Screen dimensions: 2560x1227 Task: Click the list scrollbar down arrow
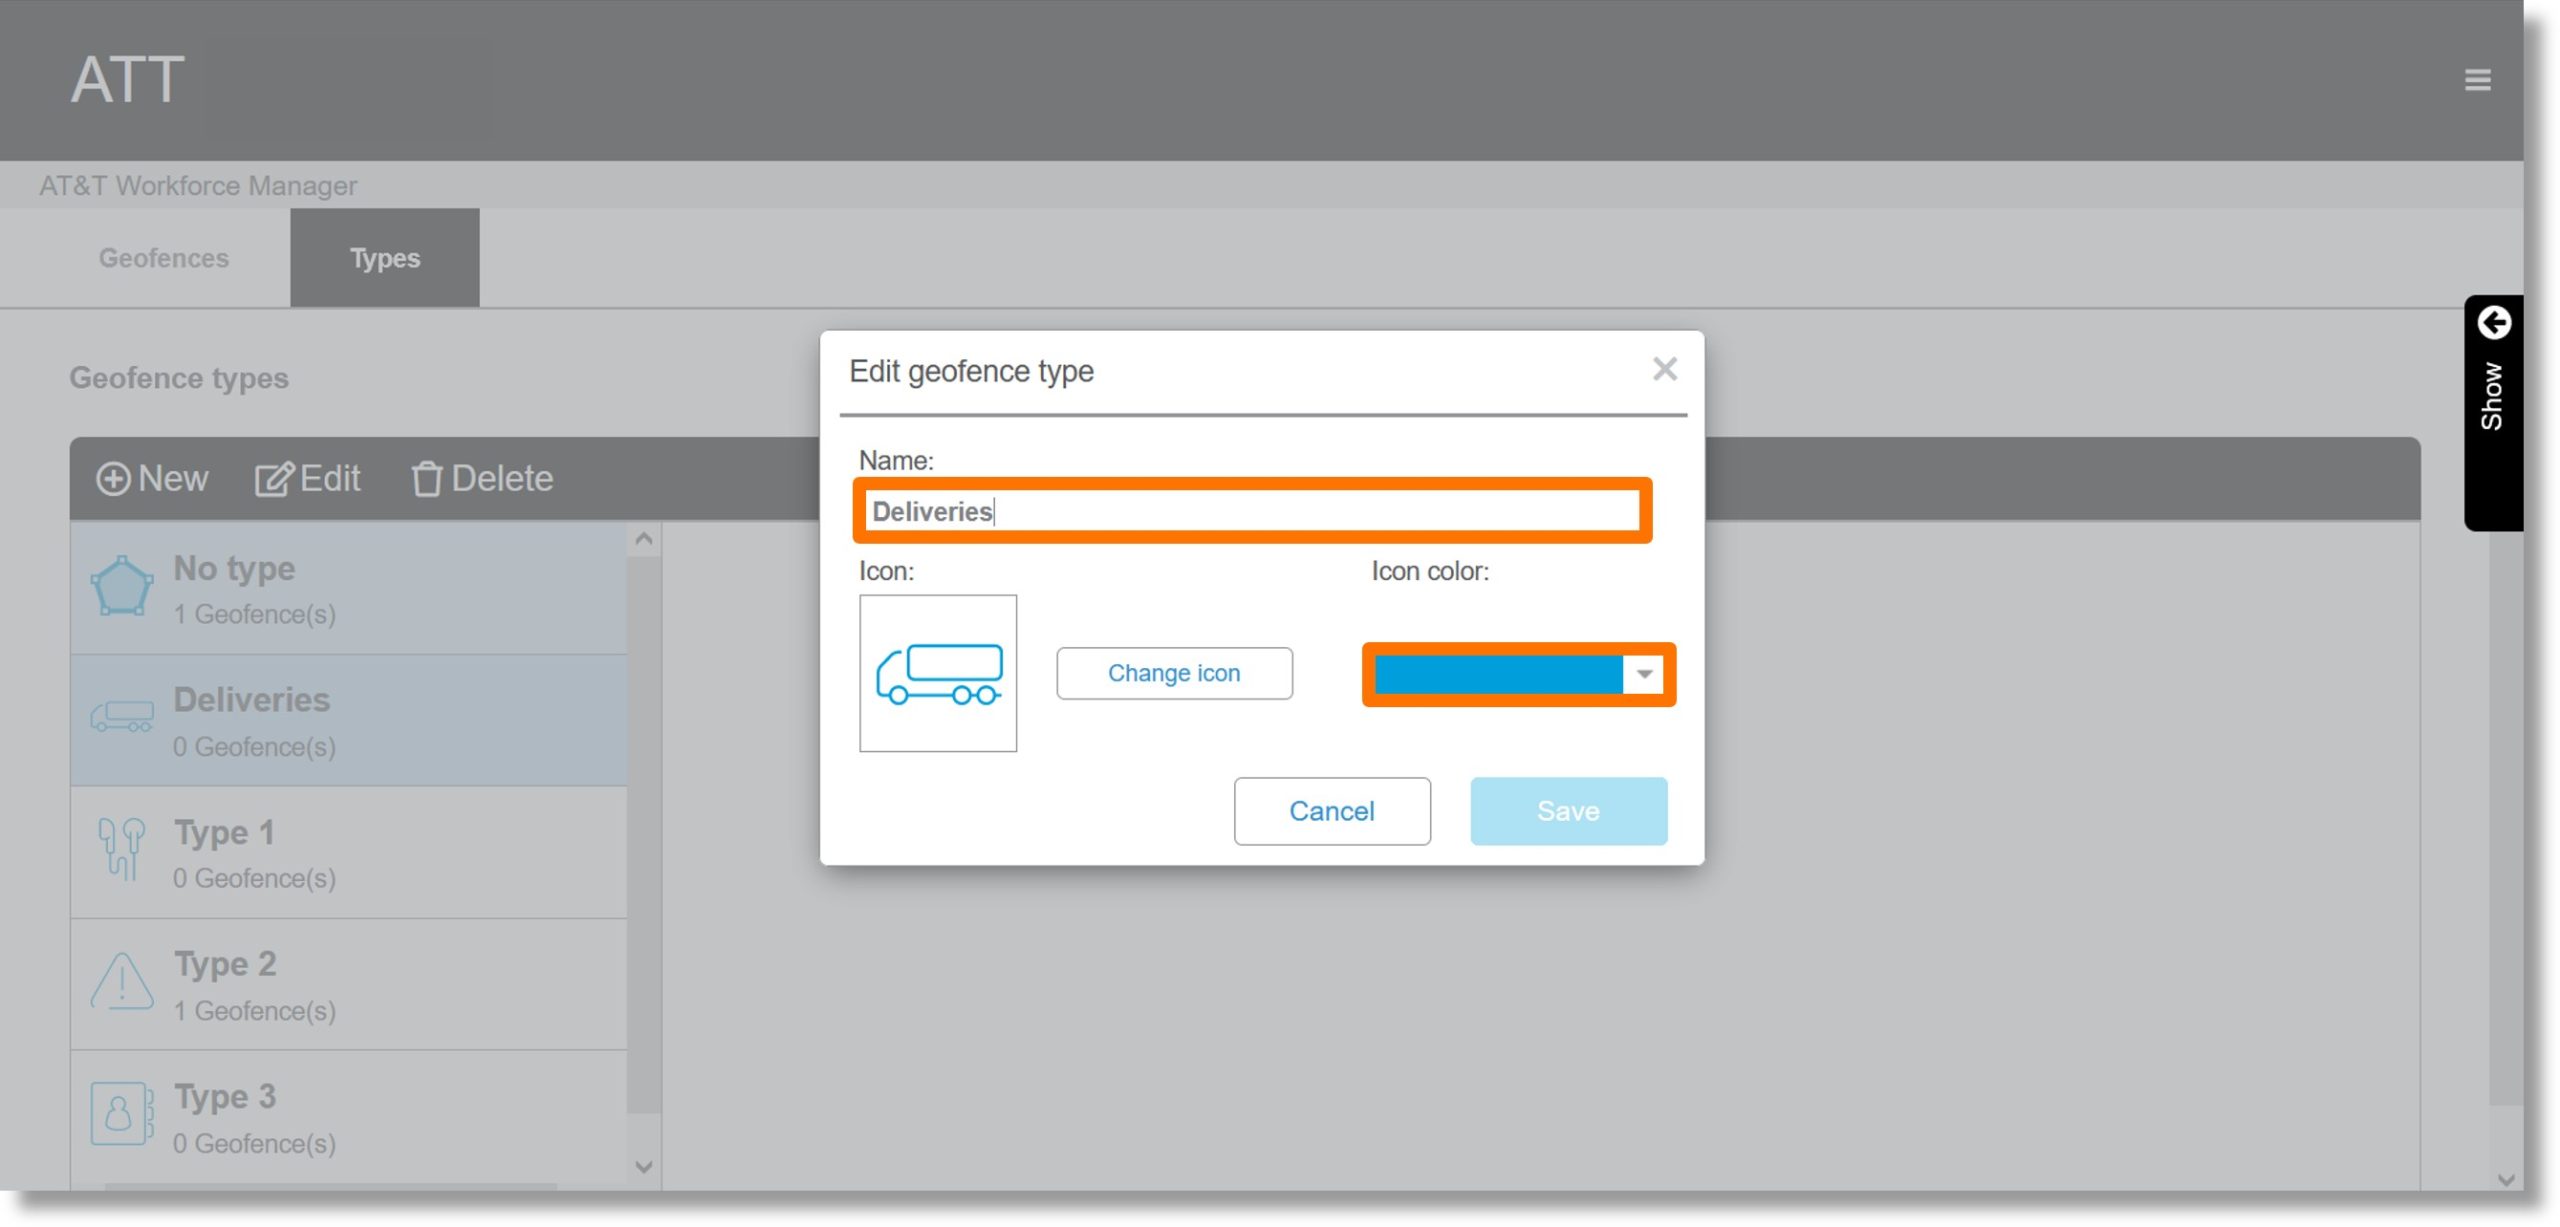click(x=644, y=1167)
